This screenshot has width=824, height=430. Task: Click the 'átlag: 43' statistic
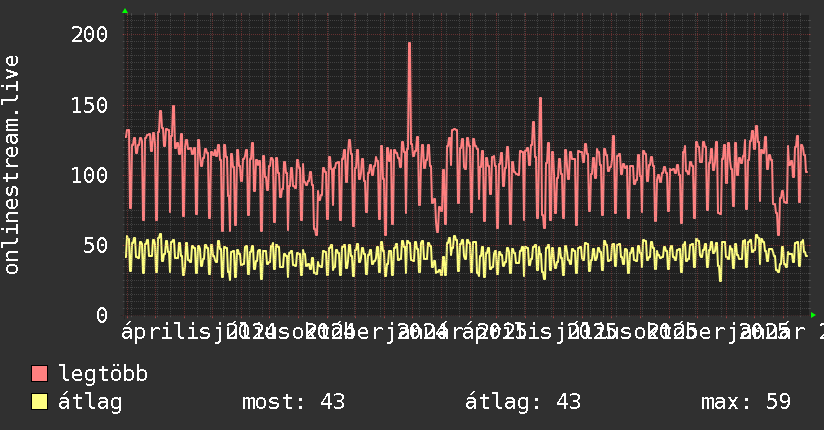click(x=523, y=402)
